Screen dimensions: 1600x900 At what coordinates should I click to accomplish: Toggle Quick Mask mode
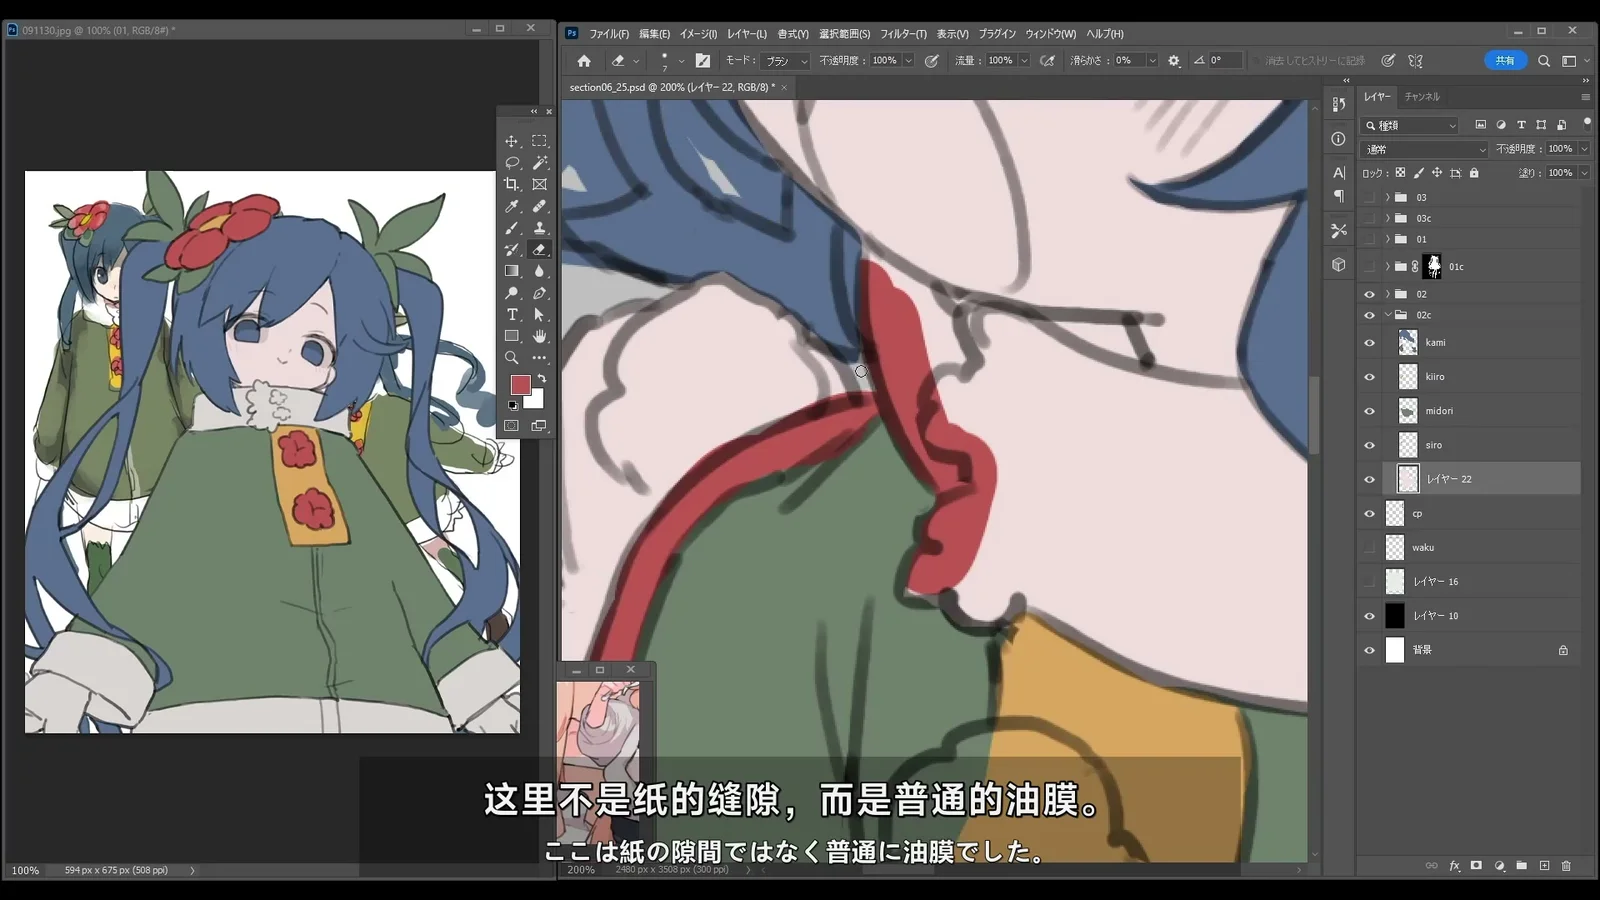point(512,426)
